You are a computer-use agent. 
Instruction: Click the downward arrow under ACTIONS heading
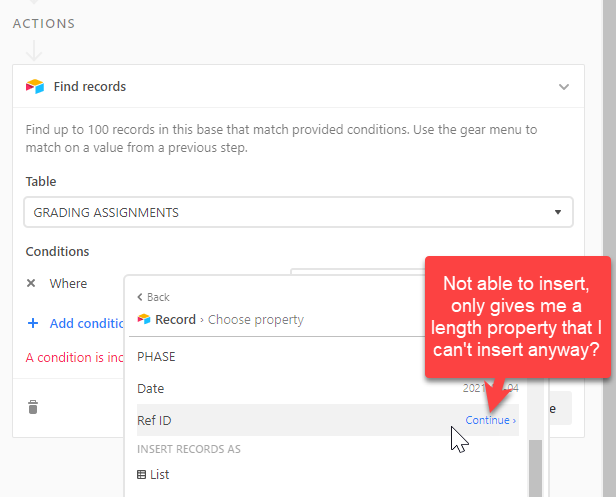[34, 51]
